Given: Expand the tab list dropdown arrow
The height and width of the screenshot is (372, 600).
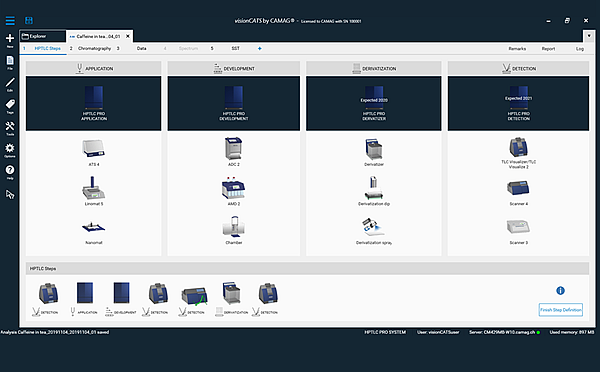Looking at the screenshot, I should coord(589,36).
